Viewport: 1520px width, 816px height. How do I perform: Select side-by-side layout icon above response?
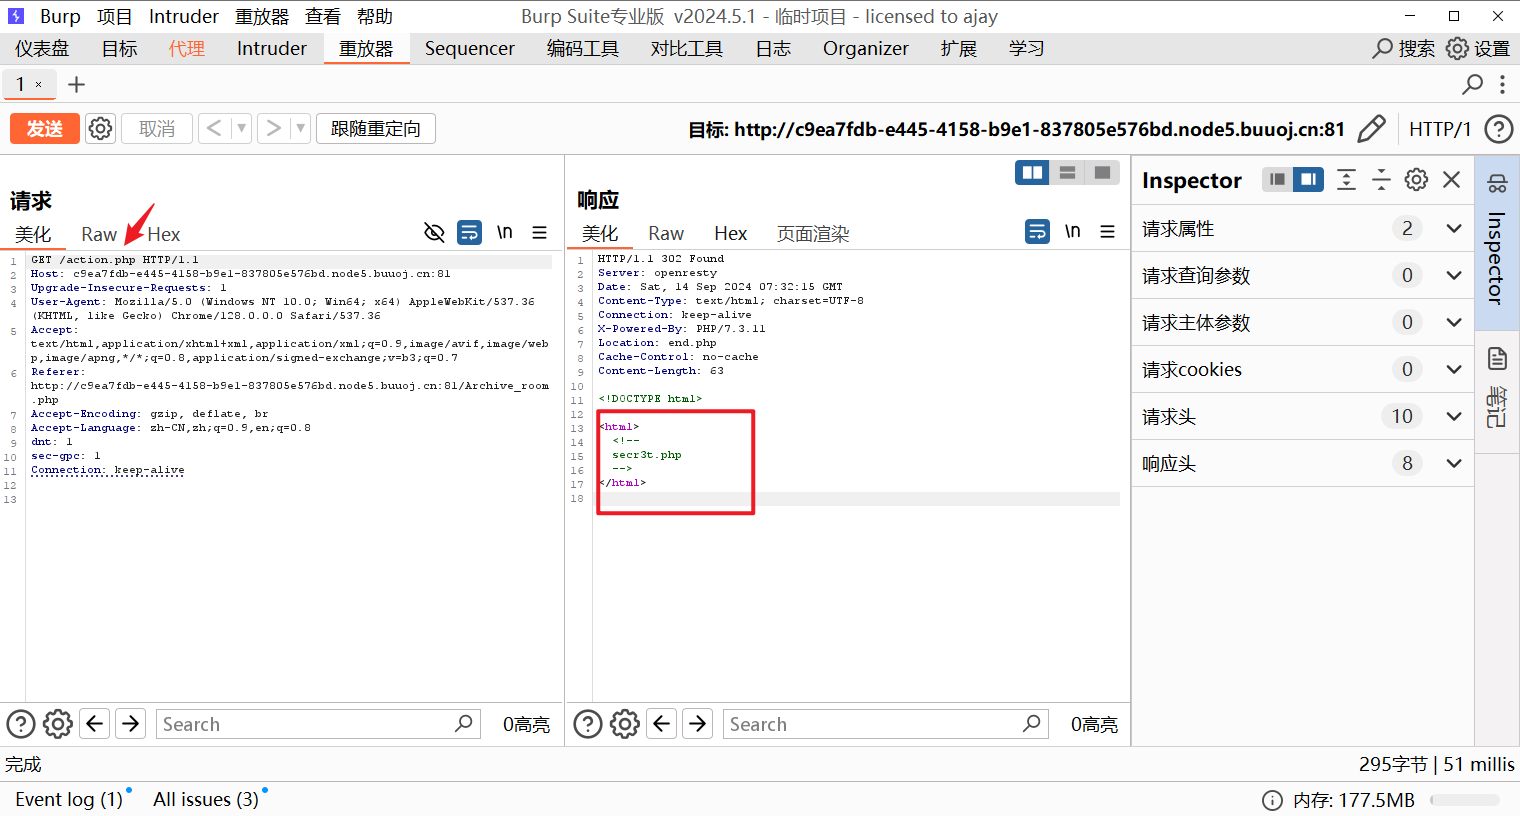(1032, 173)
